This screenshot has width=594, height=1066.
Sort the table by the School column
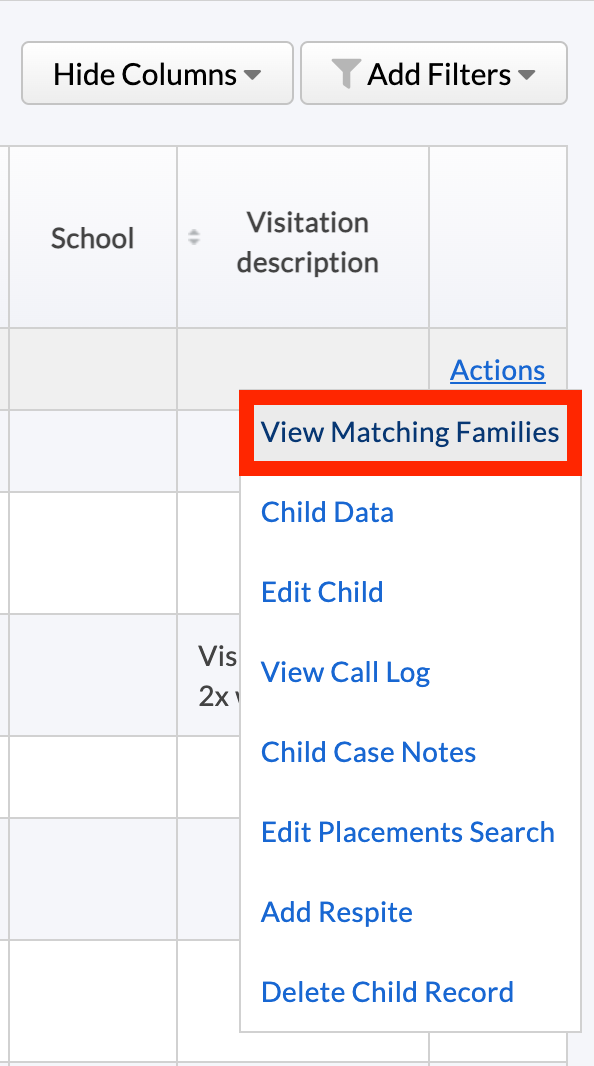coord(92,238)
